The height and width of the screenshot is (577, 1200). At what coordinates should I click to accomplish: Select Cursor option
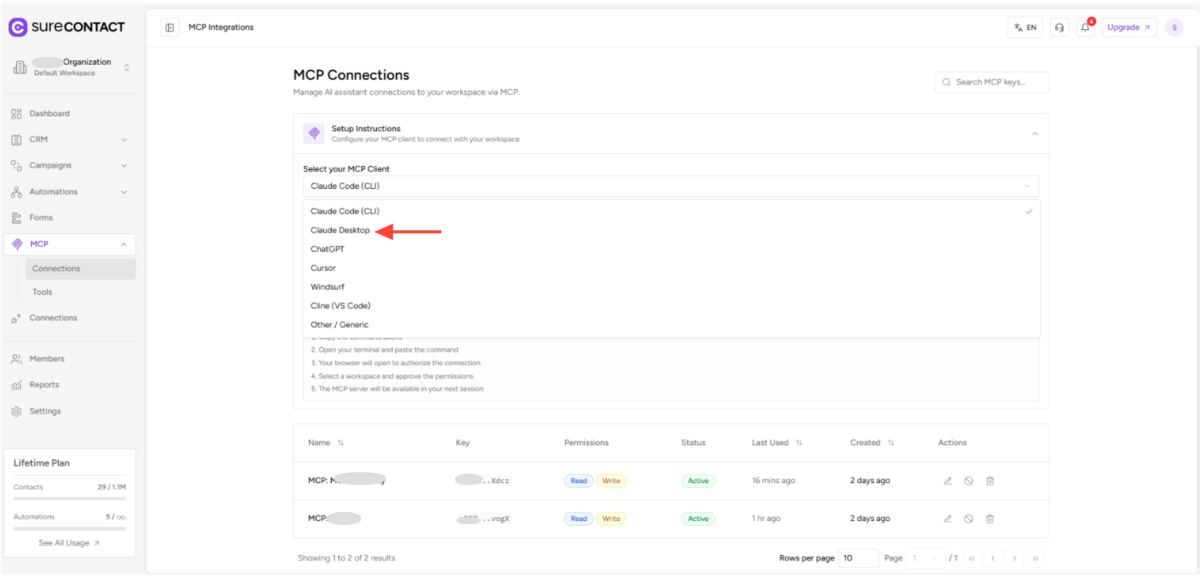click(x=671, y=268)
